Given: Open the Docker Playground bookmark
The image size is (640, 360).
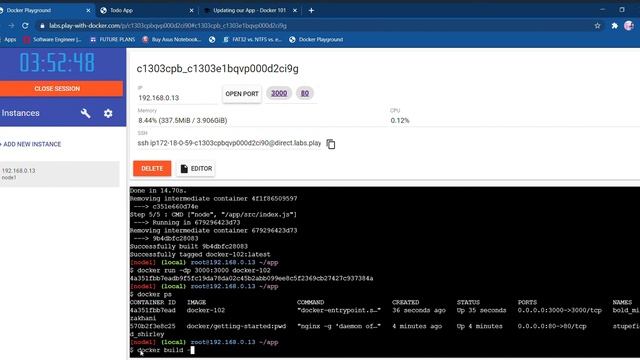Looking at the screenshot, I should [316, 40].
